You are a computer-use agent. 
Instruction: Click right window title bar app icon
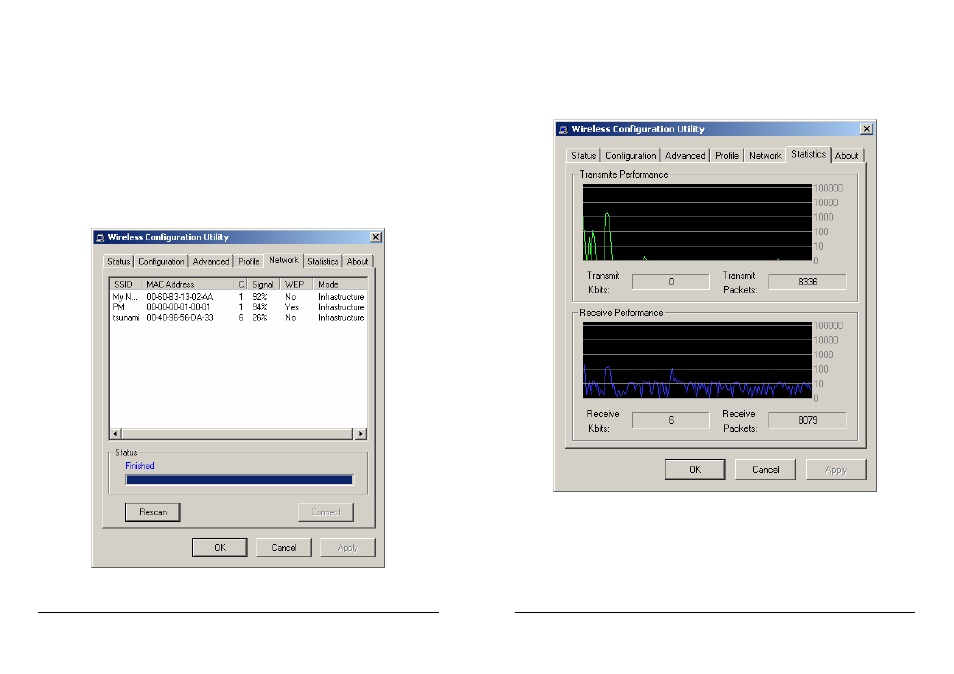click(x=563, y=130)
